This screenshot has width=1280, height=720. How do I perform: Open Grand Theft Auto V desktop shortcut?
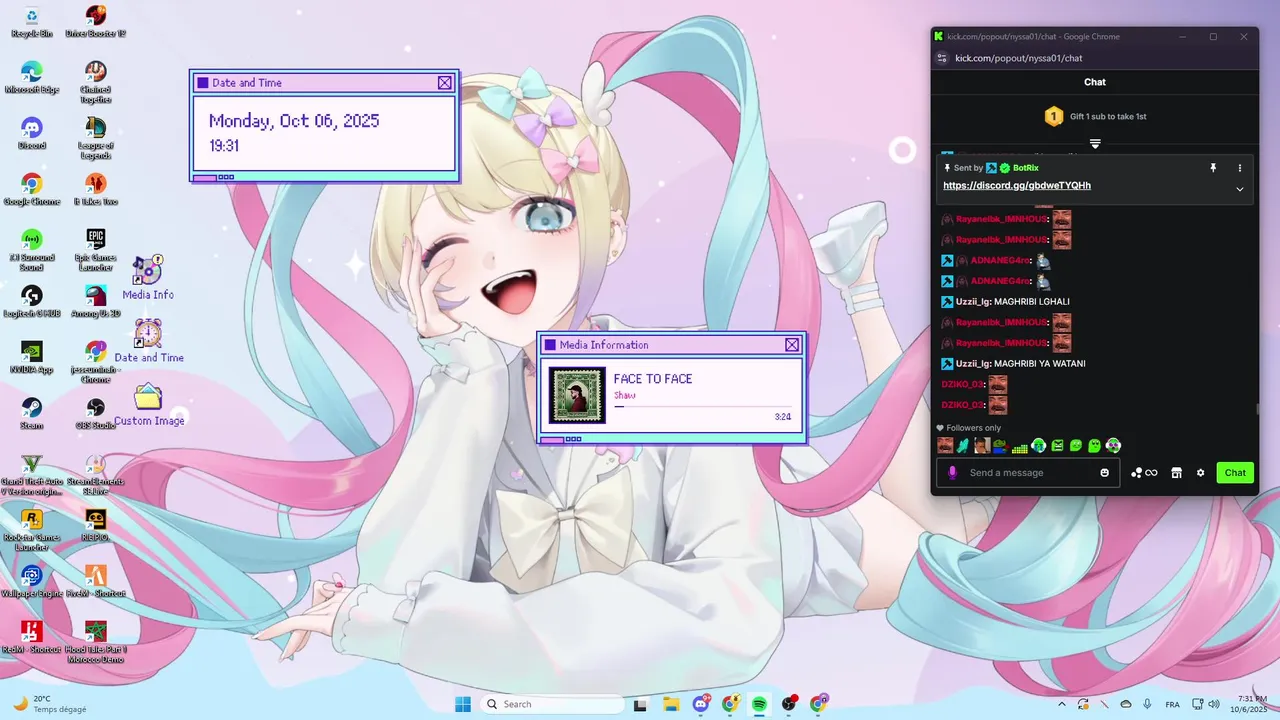32,474
